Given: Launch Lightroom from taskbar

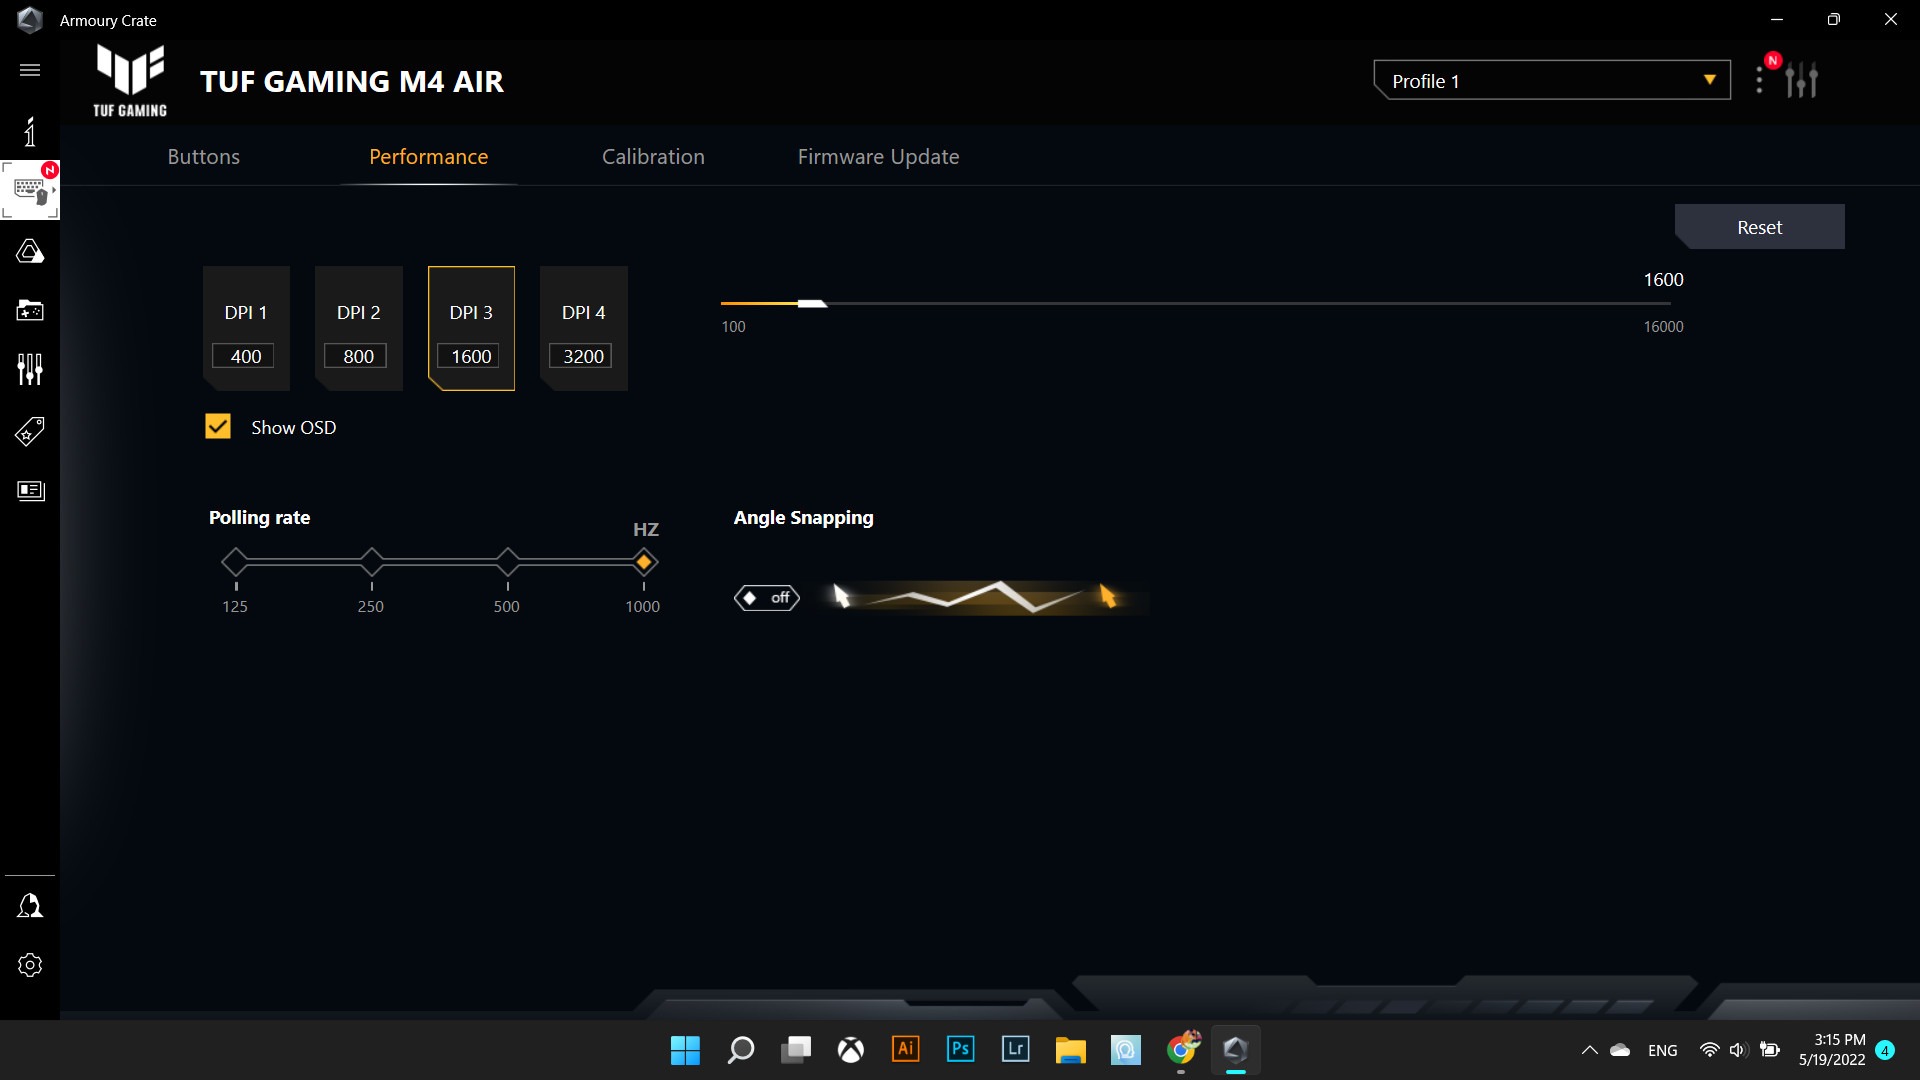Looking at the screenshot, I should [1015, 1048].
